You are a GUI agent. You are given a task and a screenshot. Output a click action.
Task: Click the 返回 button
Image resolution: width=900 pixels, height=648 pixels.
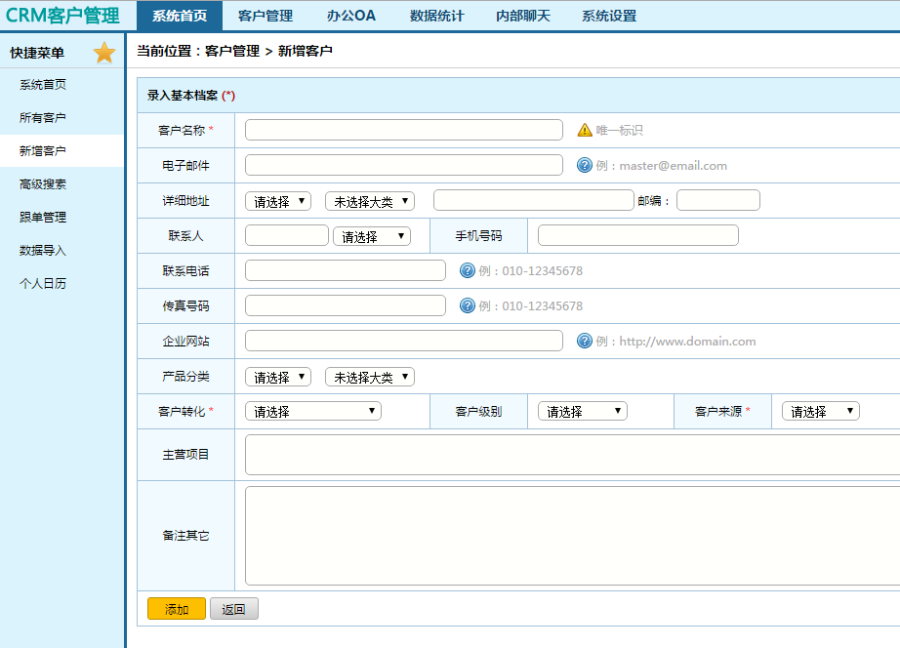[x=233, y=608]
